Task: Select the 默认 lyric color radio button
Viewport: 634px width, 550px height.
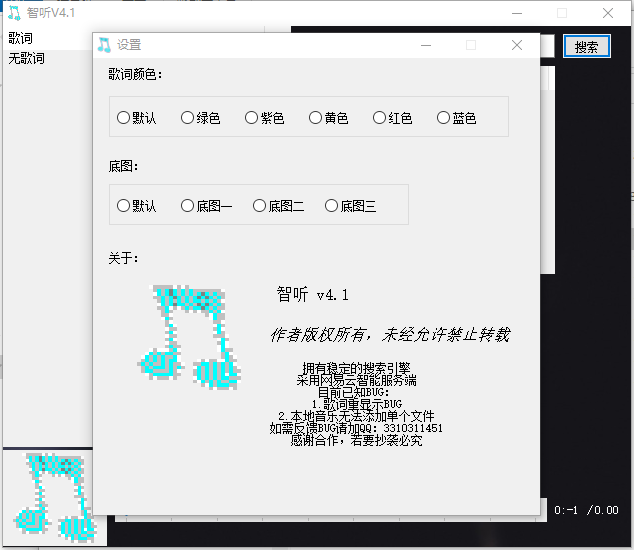Action: [x=124, y=118]
